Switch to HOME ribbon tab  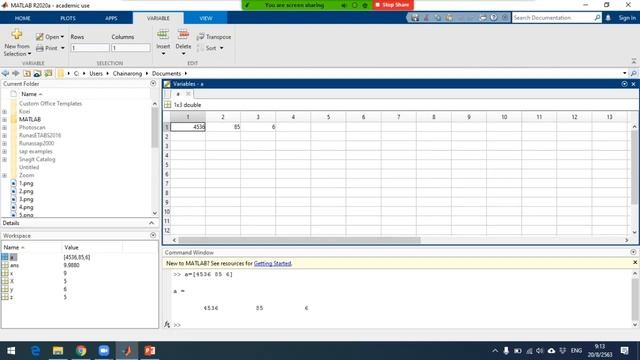22,18
